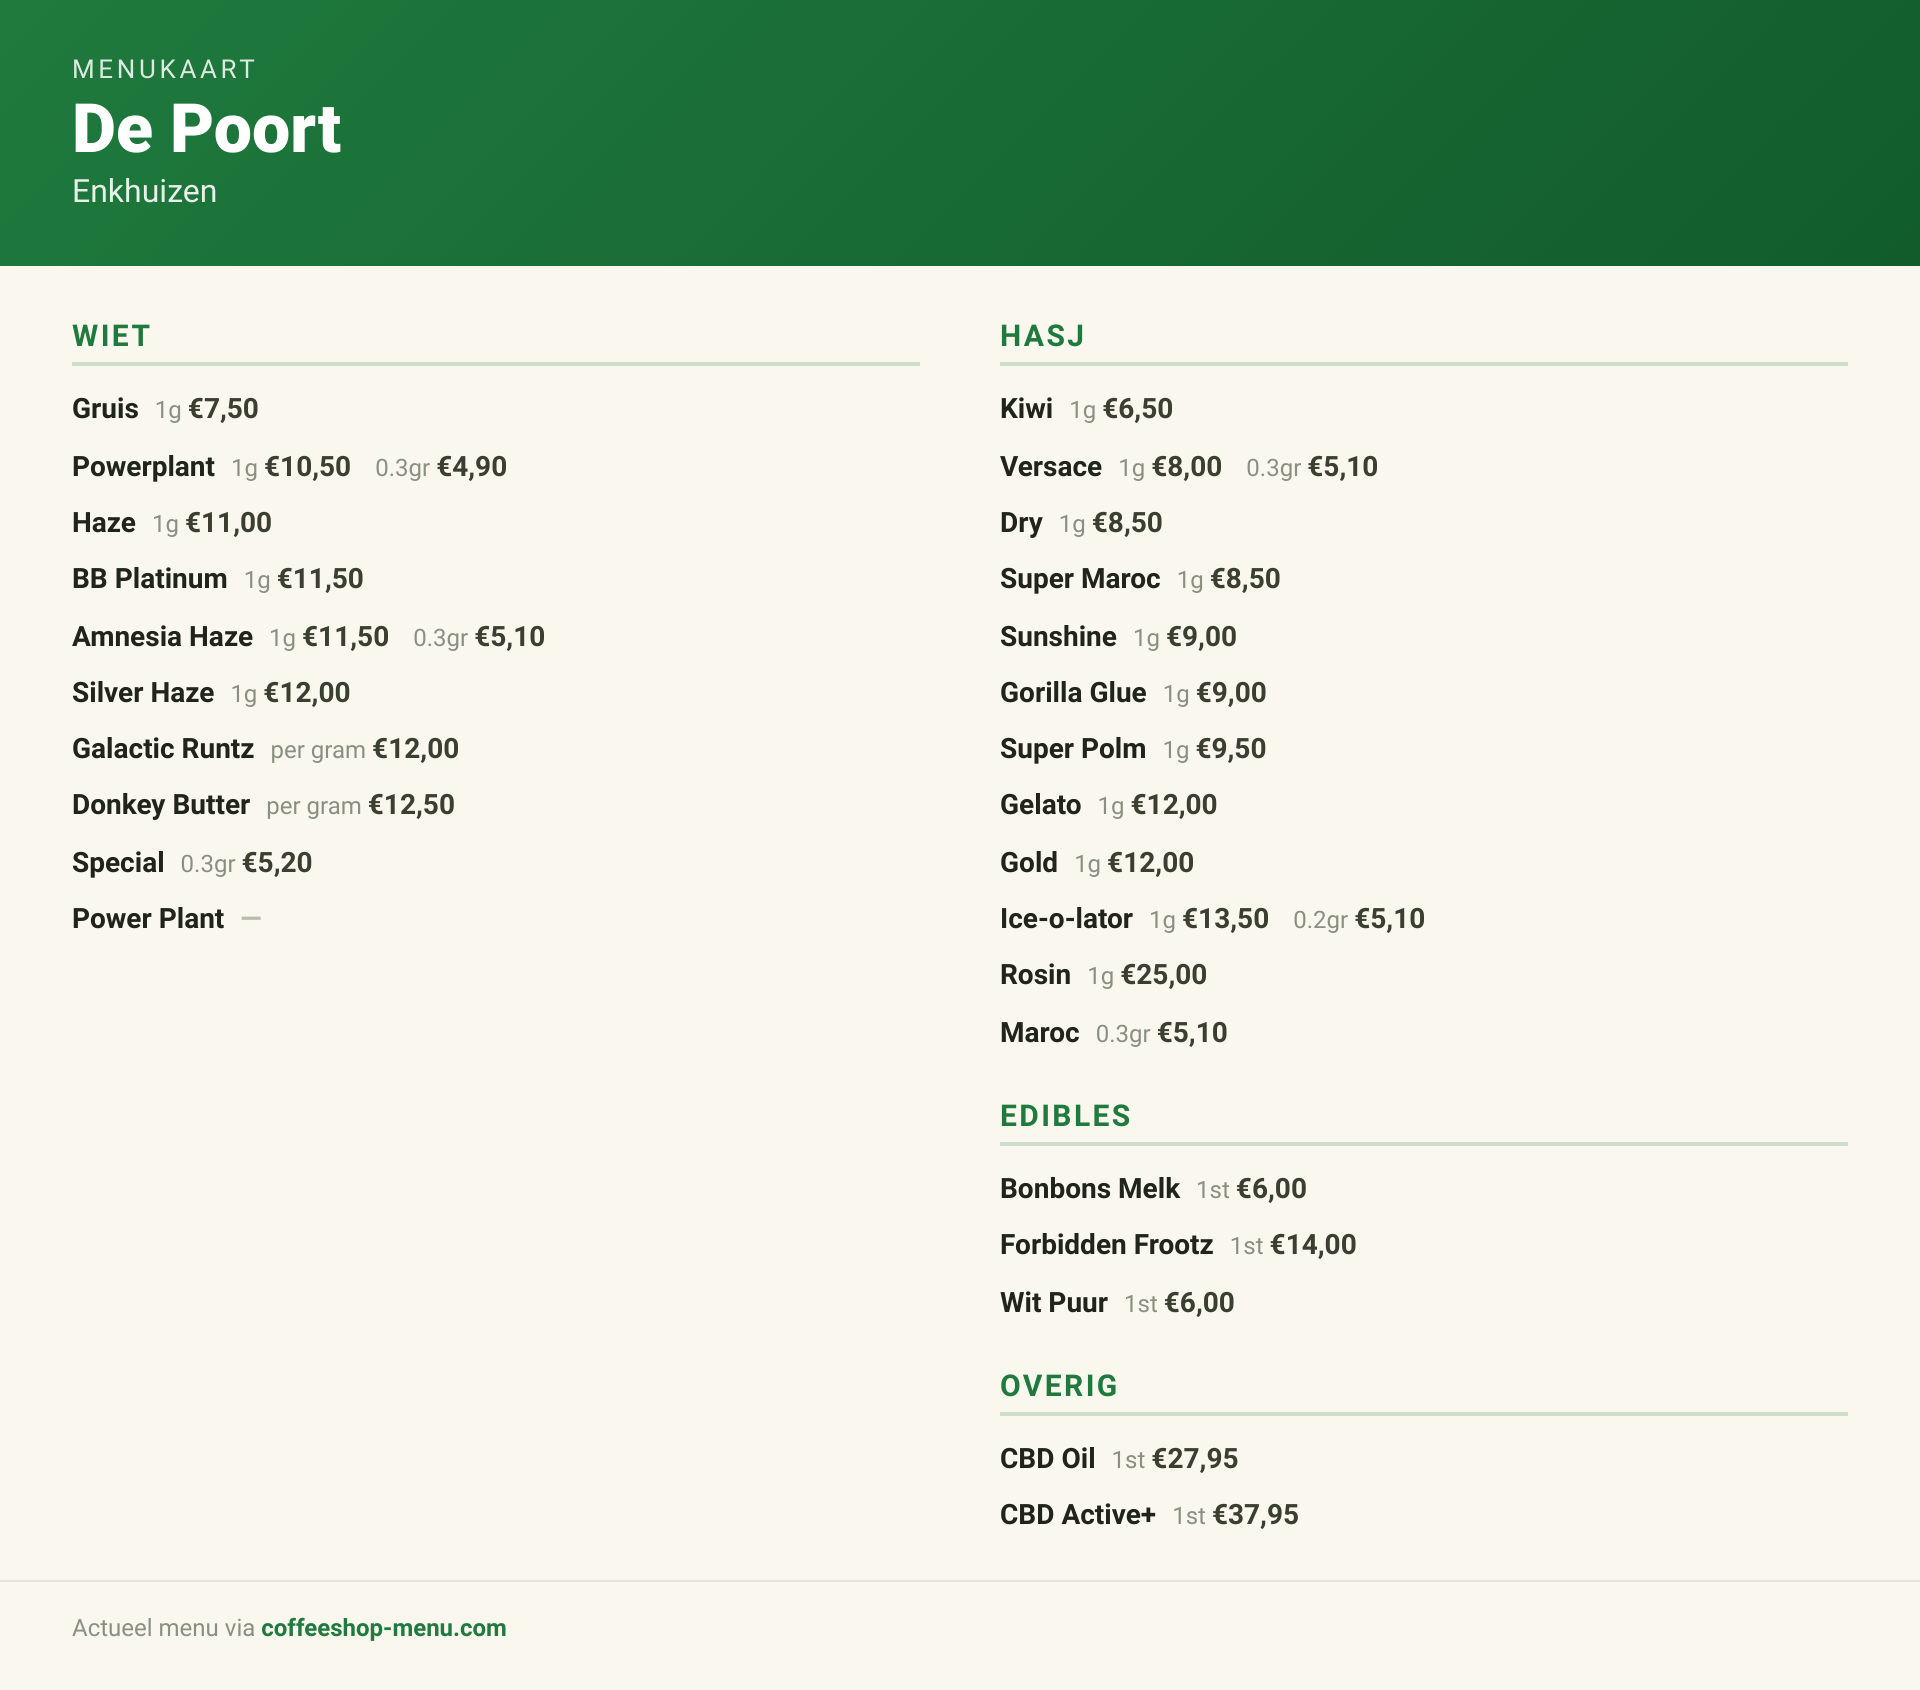Click the De Poort title
Viewport: 1920px width, 1690px height.
click(x=207, y=129)
